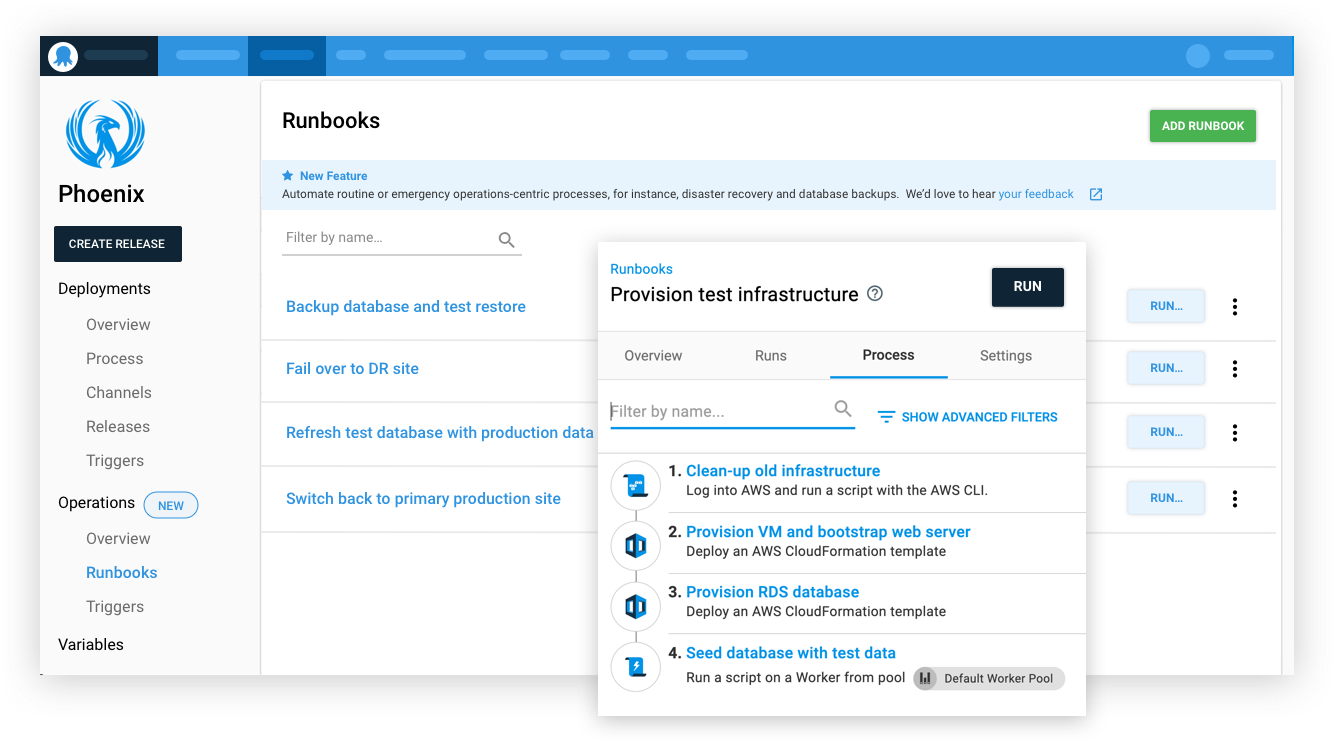The width and height of the screenshot is (1334, 742).
Task: Open the user avatar in top bar
Action: point(1198,56)
